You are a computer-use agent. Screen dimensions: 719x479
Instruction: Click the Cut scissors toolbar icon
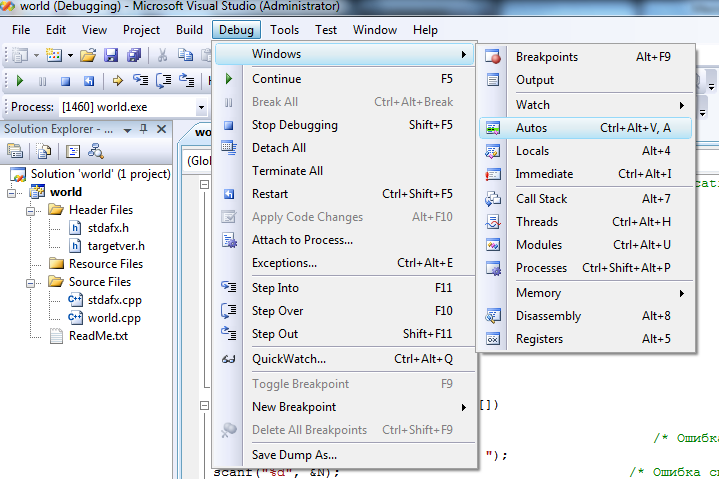162,55
